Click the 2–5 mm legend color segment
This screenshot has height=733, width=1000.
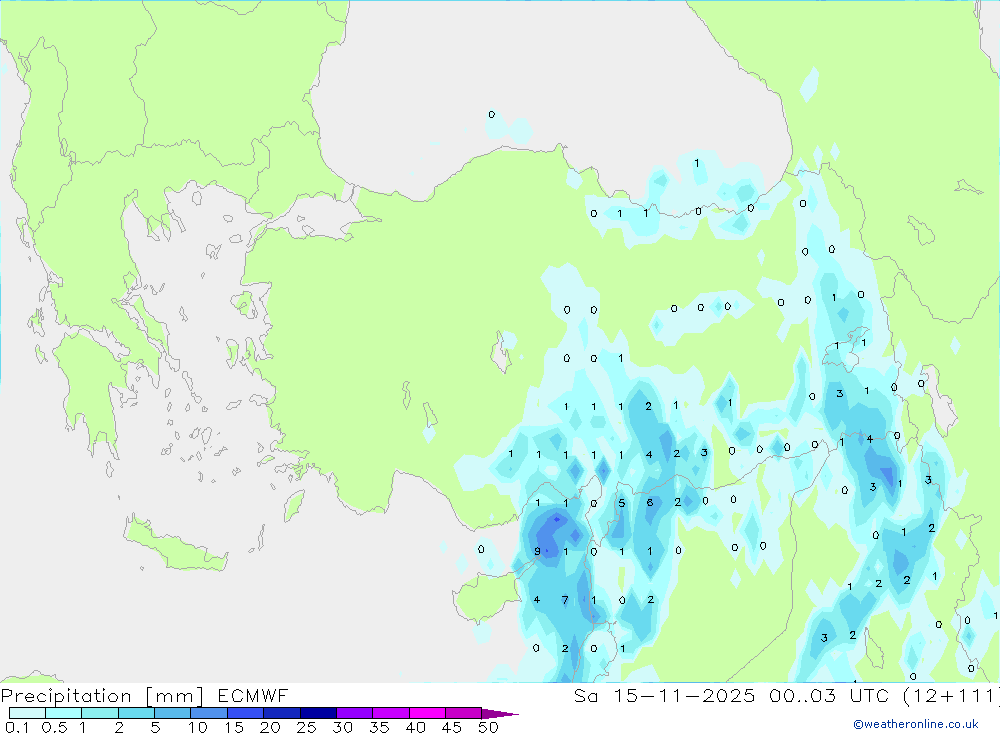point(136,713)
